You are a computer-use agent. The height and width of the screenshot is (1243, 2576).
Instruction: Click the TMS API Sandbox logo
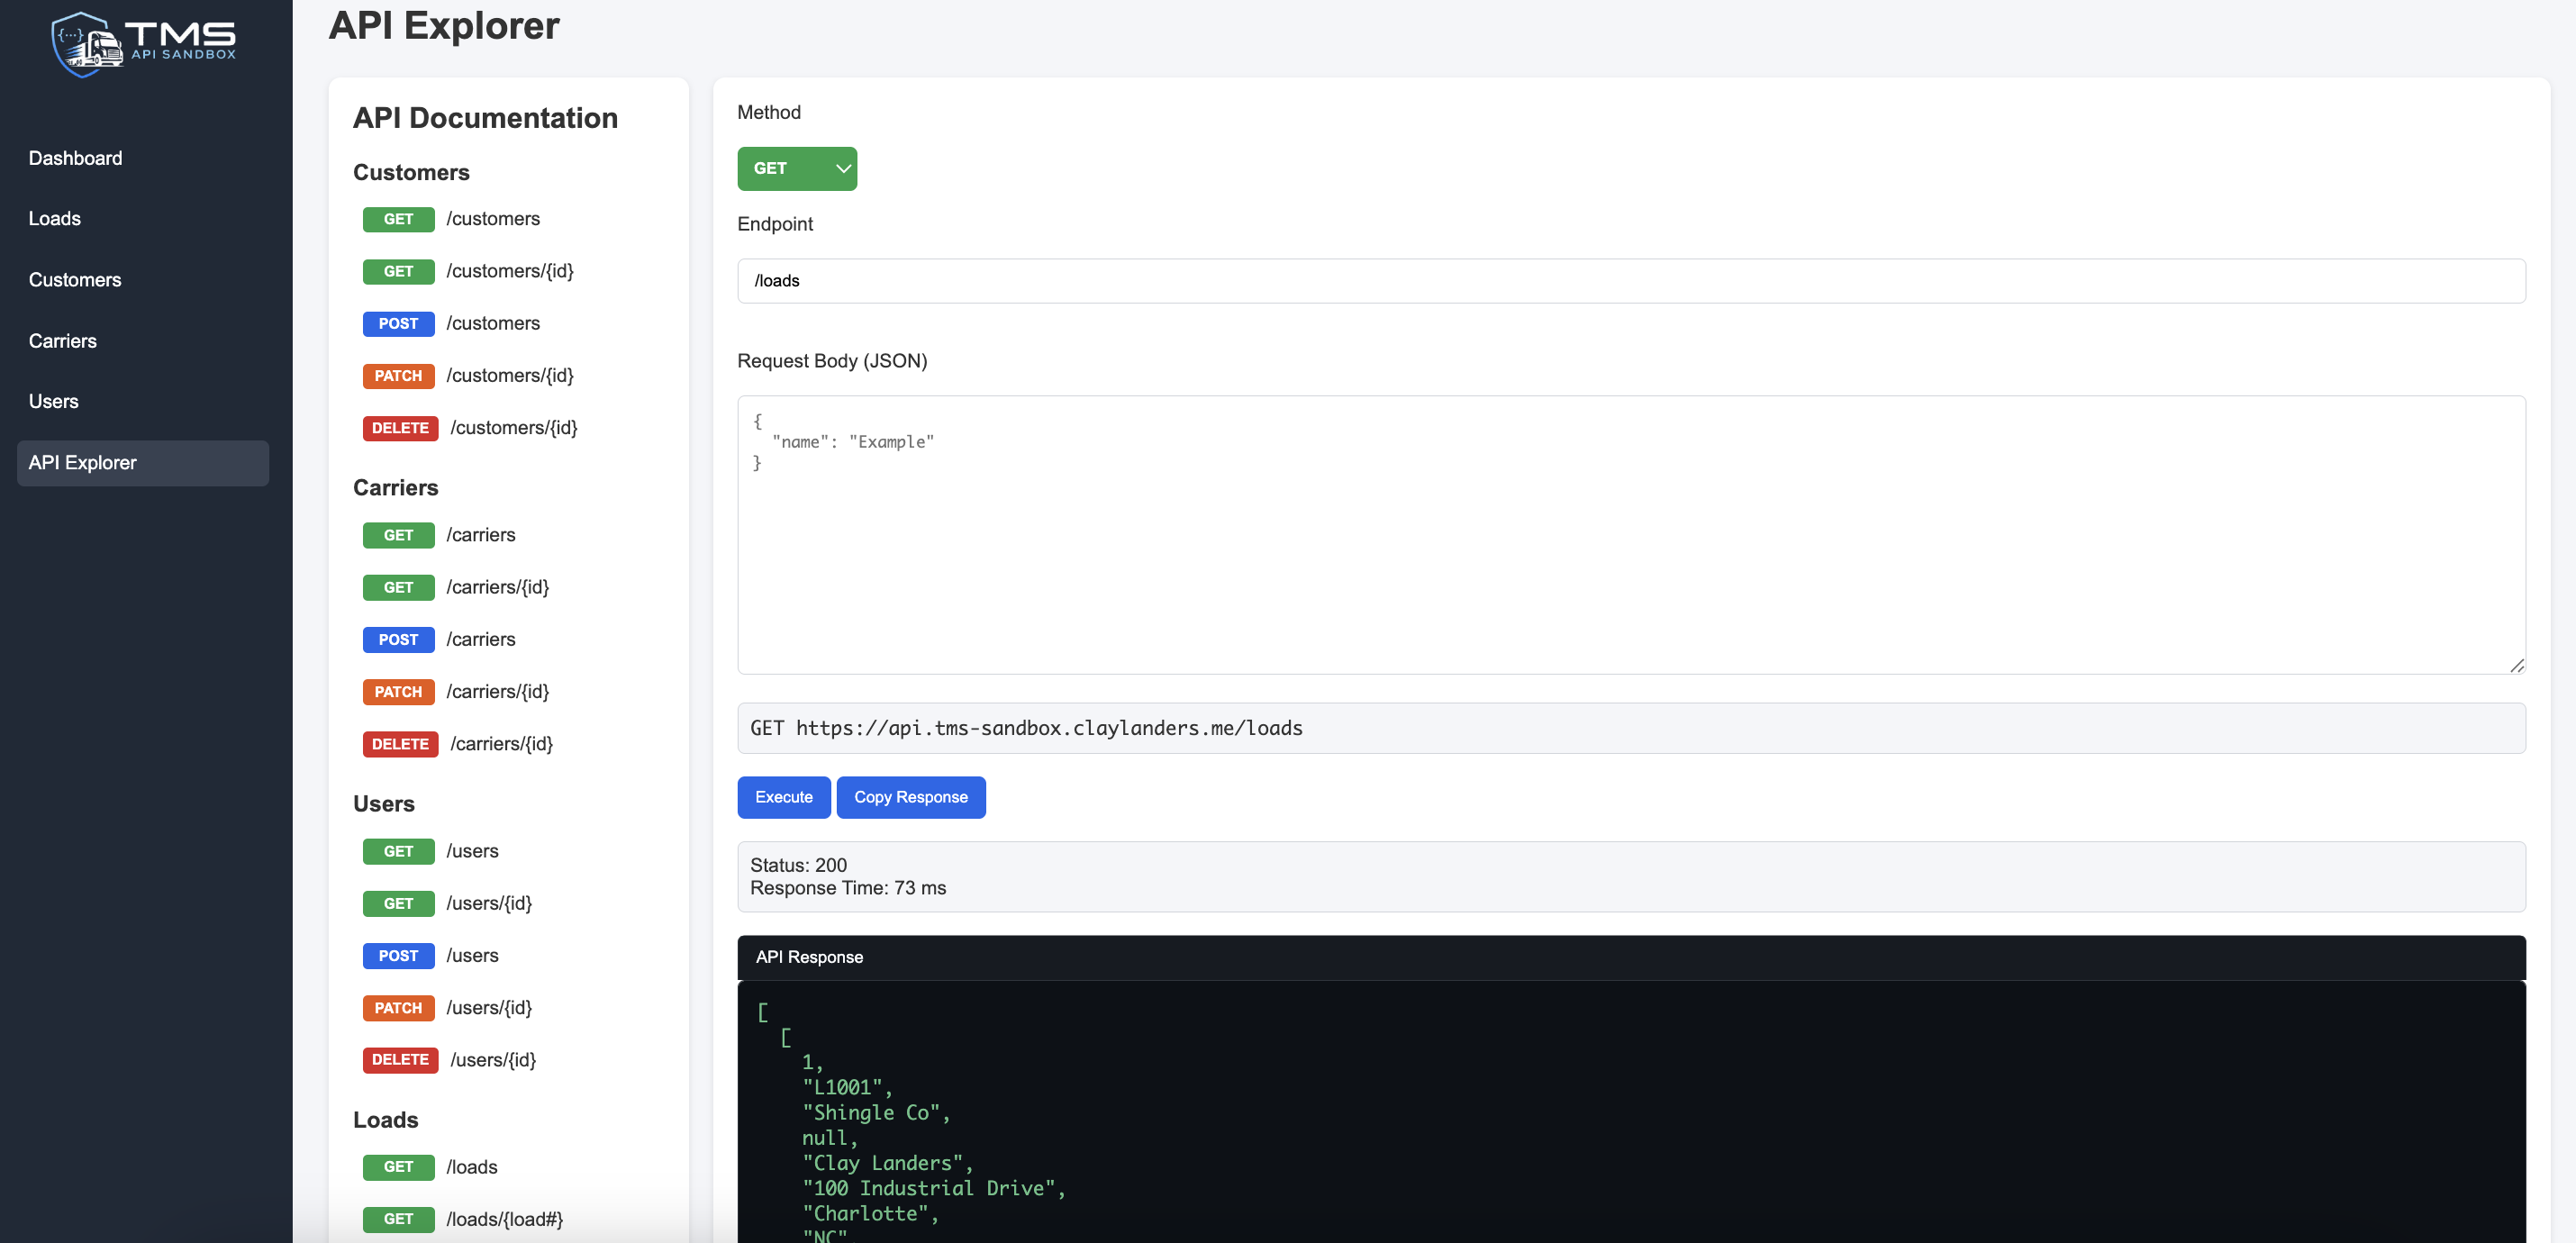point(144,44)
